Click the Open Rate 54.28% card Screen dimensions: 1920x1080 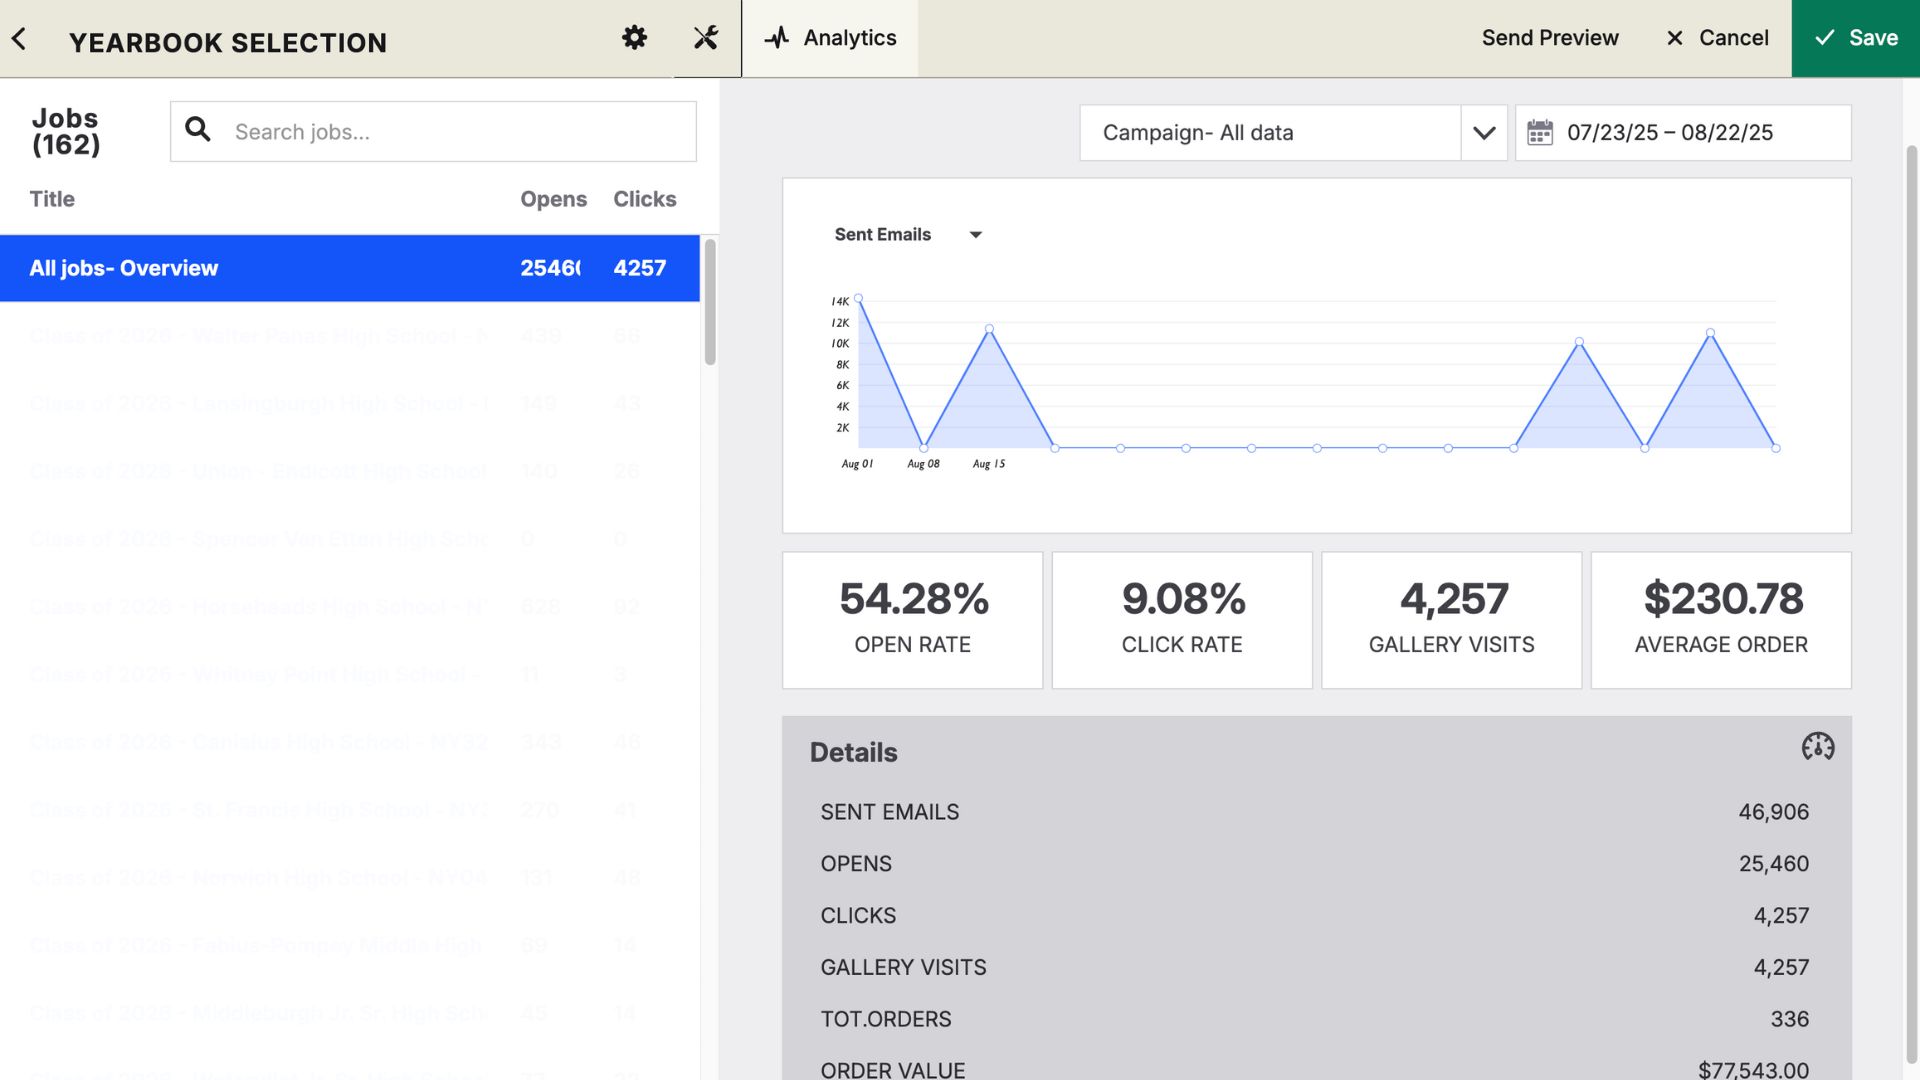pos(912,620)
